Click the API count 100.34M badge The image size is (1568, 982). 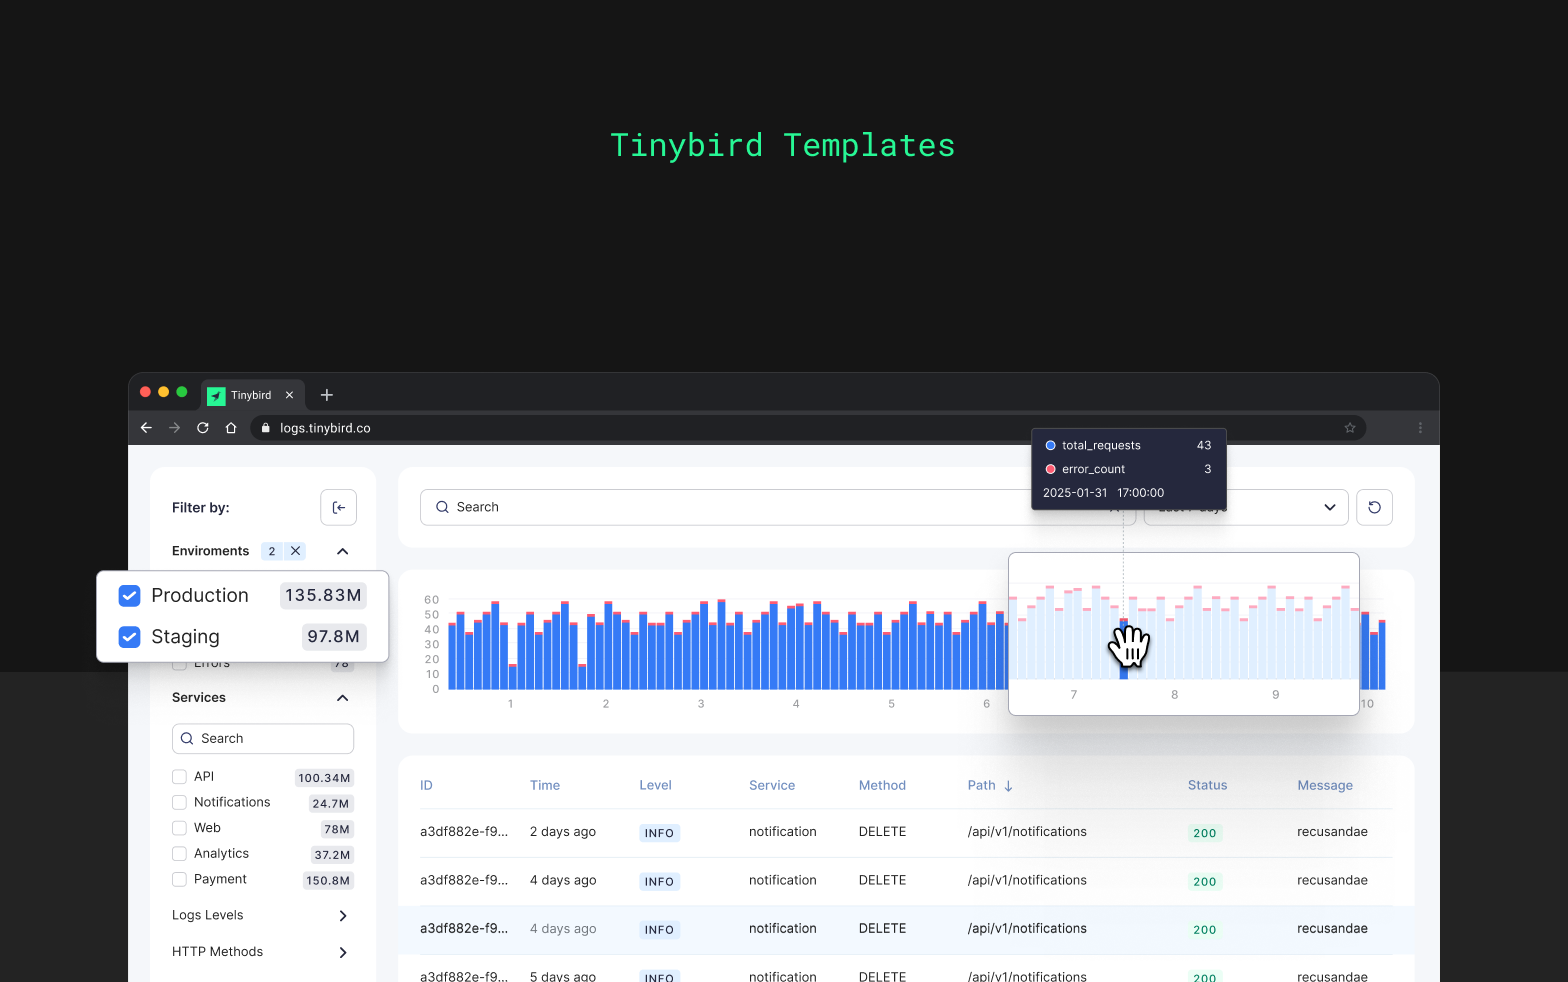(324, 778)
